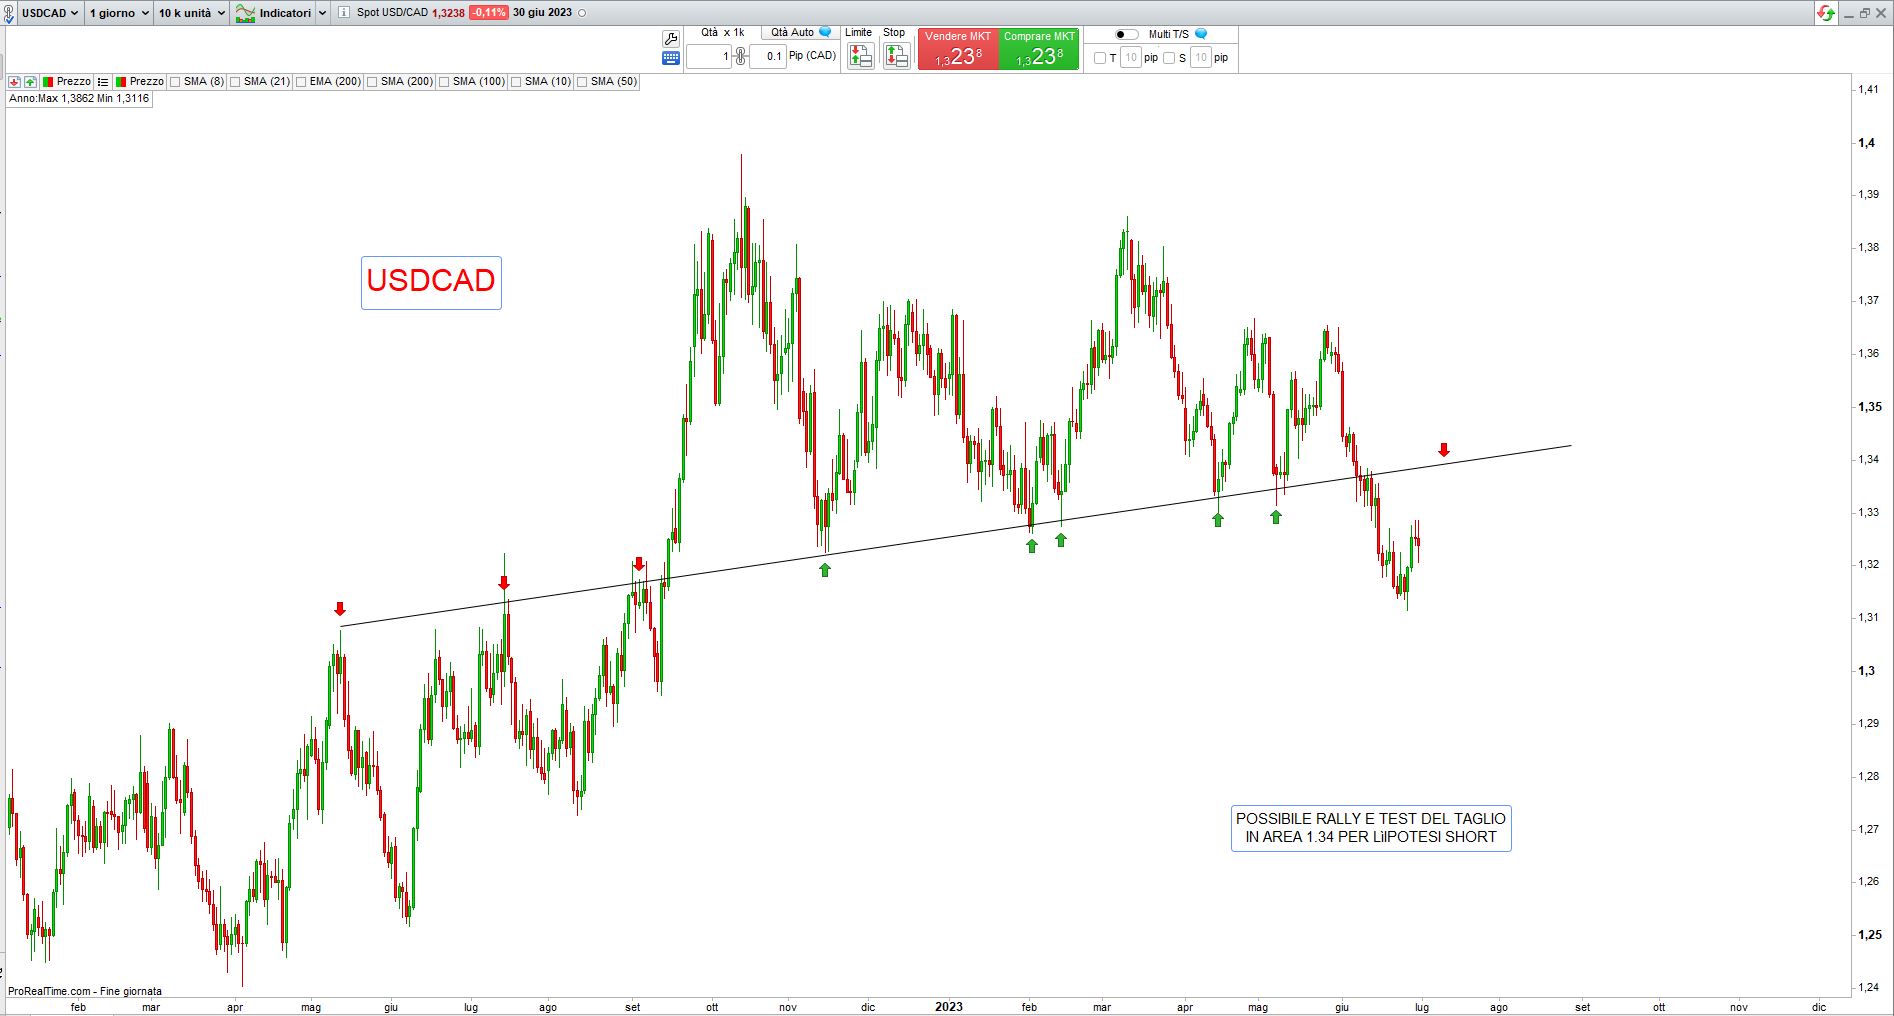
Task: Expand the 1 giorno timeframe dropdown
Action: [118, 13]
